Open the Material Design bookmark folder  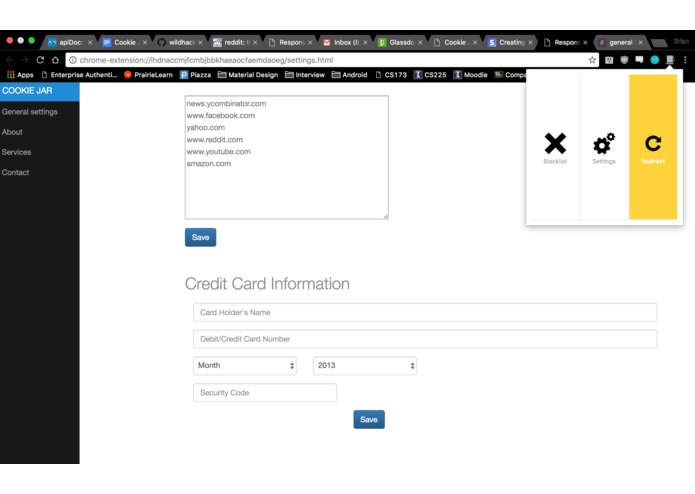(x=248, y=75)
